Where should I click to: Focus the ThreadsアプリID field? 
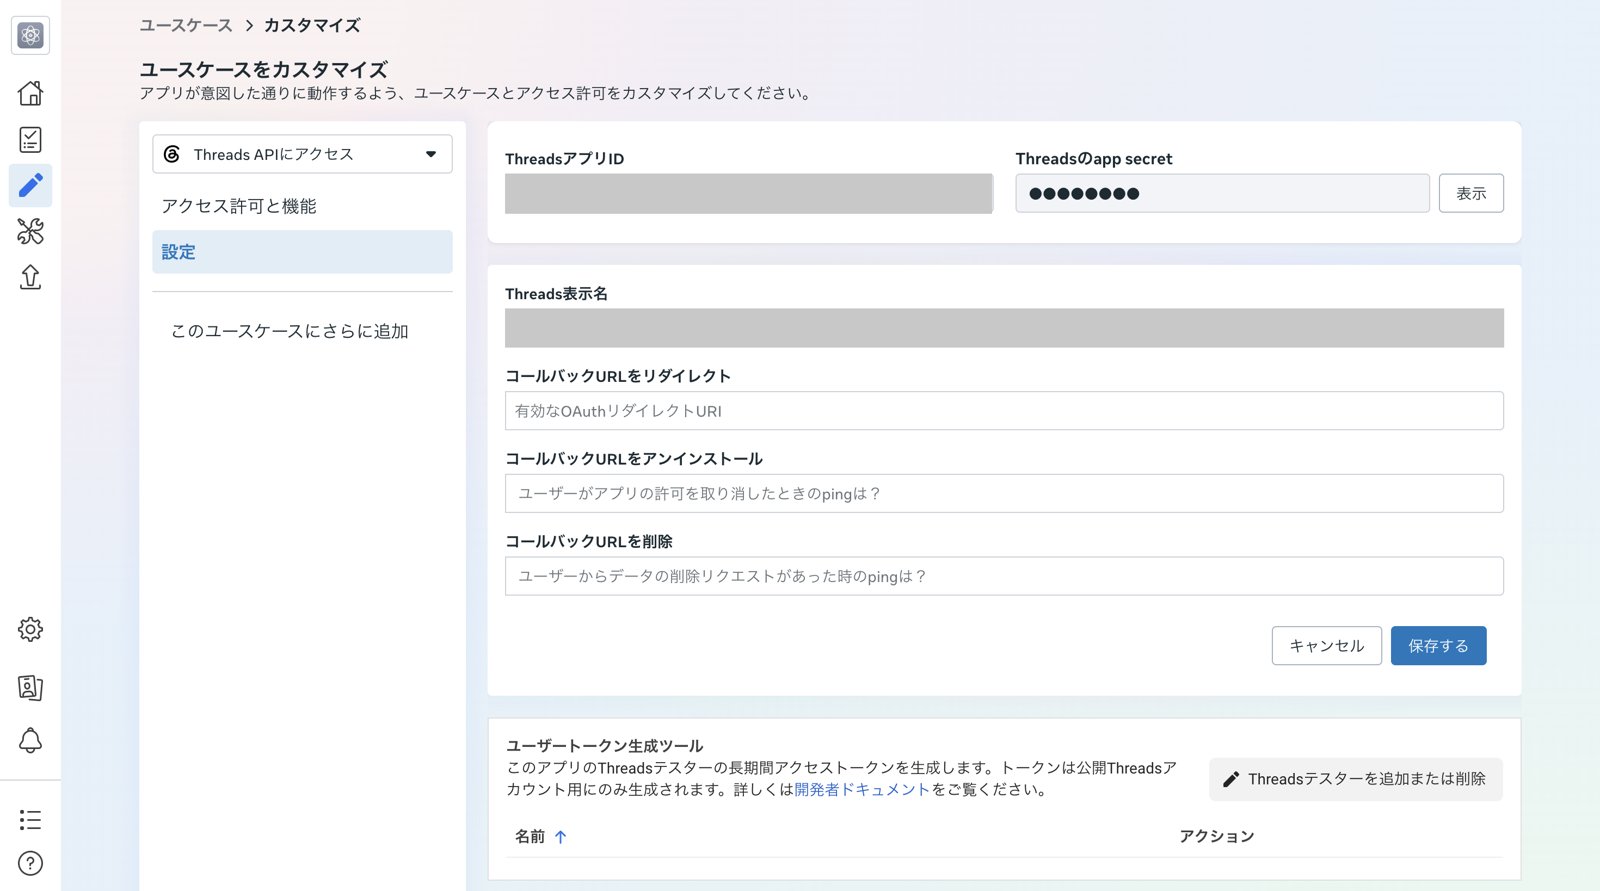pos(749,193)
